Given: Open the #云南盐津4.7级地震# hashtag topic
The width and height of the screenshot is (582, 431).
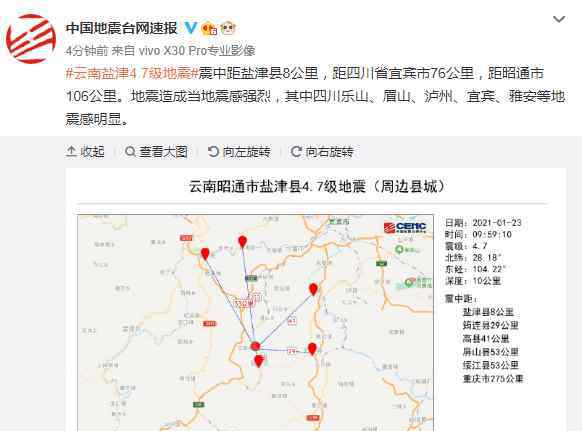Looking at the screenshot, I should (132, 74).
